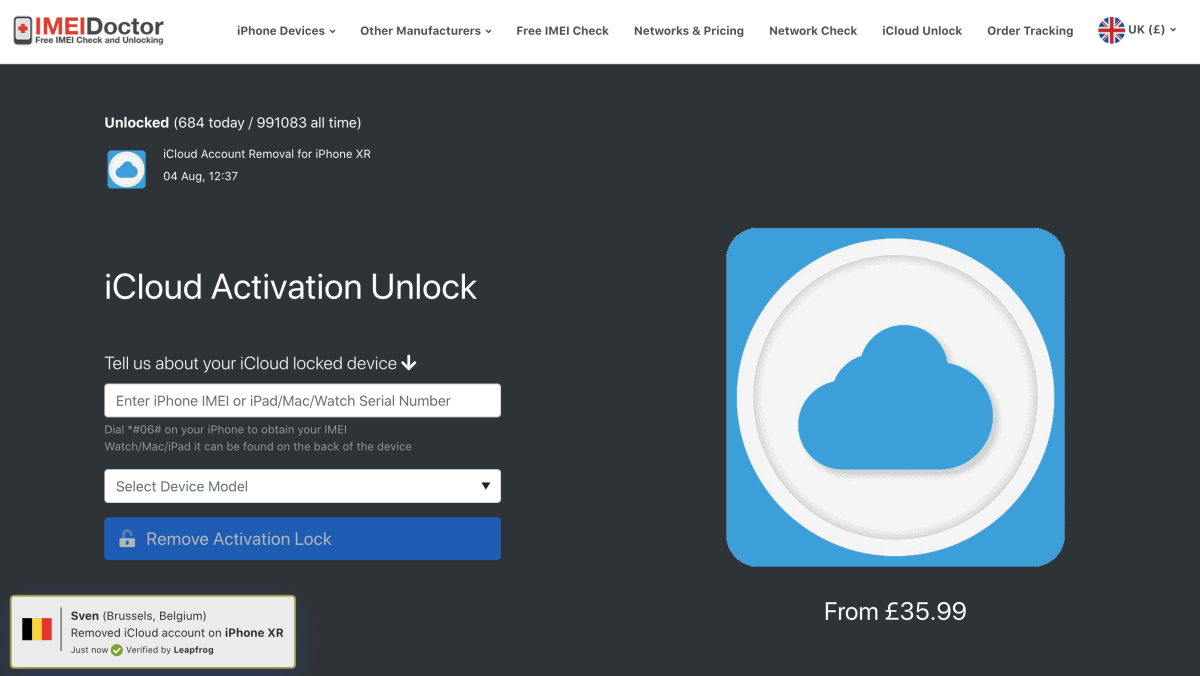Expand the Other Manufacturers menu
The height and width of the screenshot is (676, 1200).
click(426, 31)
